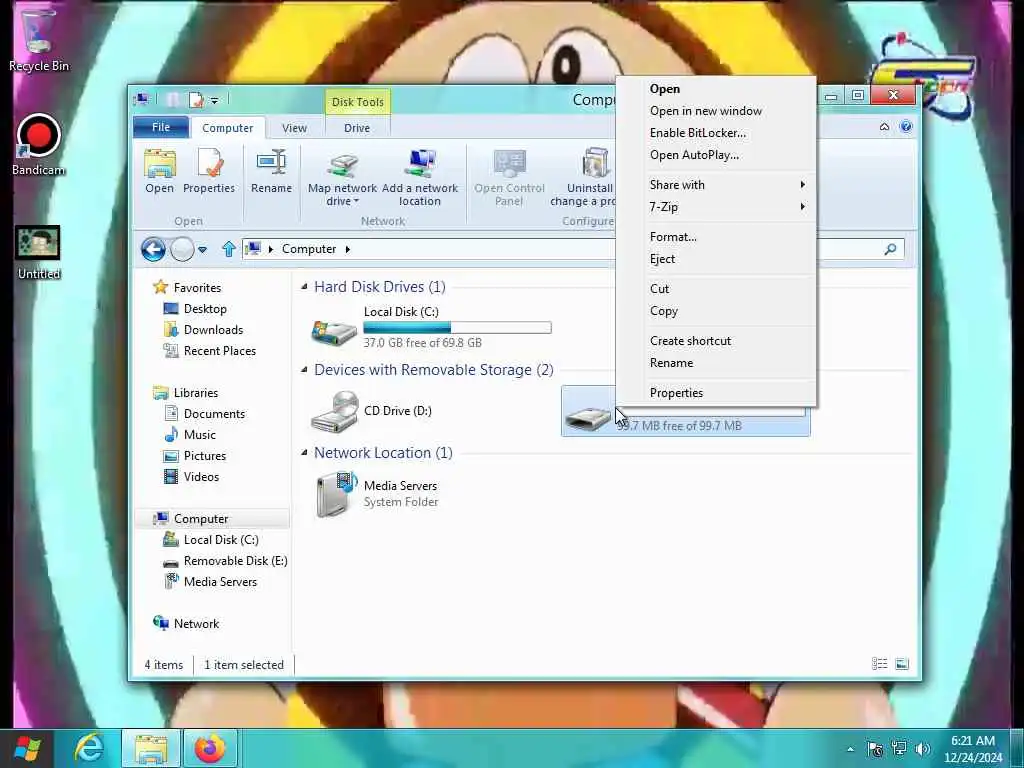Screen dimensions: 1024x768
Task: Open Desktop in the Favorites pane
Action: (x=204, y=309)
